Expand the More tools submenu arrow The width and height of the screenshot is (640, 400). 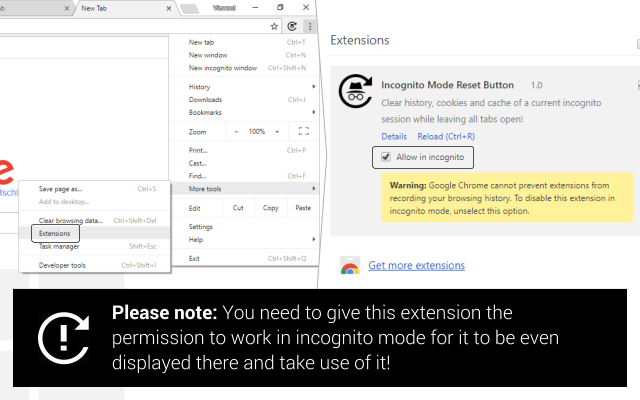click(313, 189)
